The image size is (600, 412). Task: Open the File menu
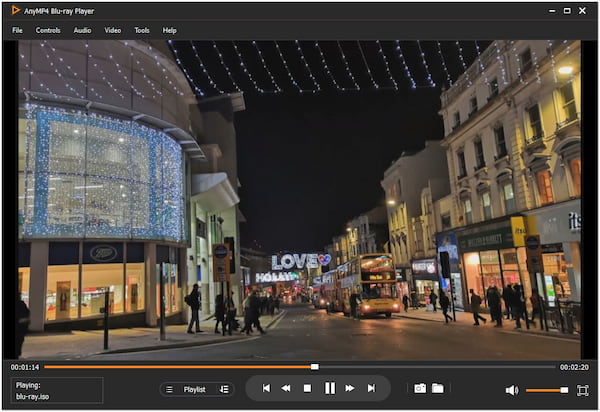click(x=17, y=30)
